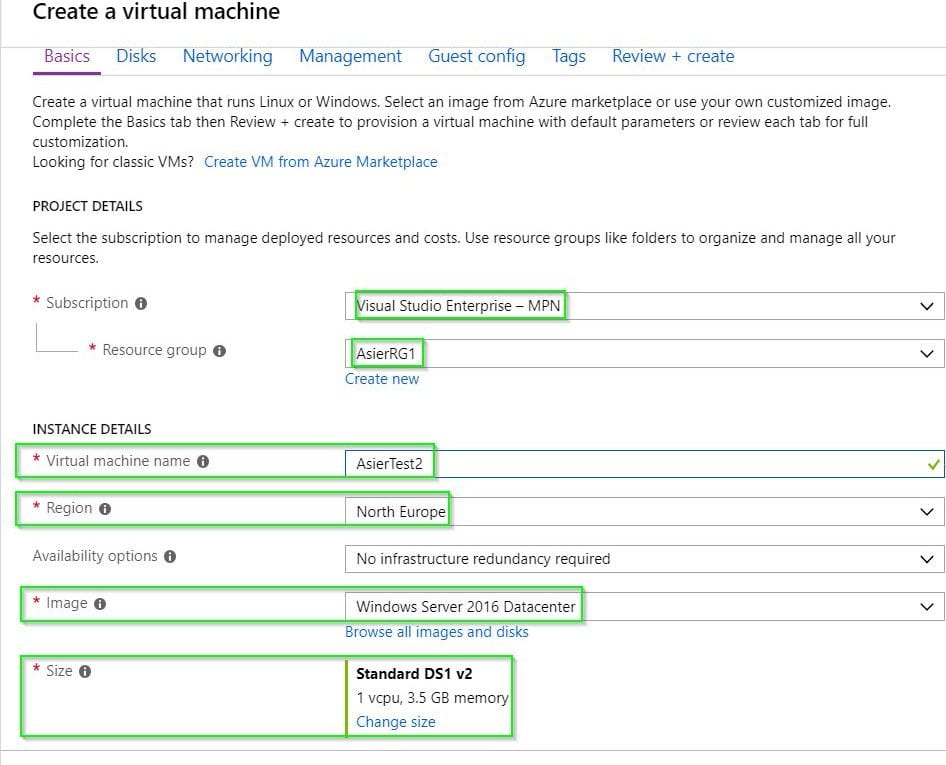Click the Availability options info icon
This screenshot has height=765, width=946.
pyautogui.click(x=170, y=556)
